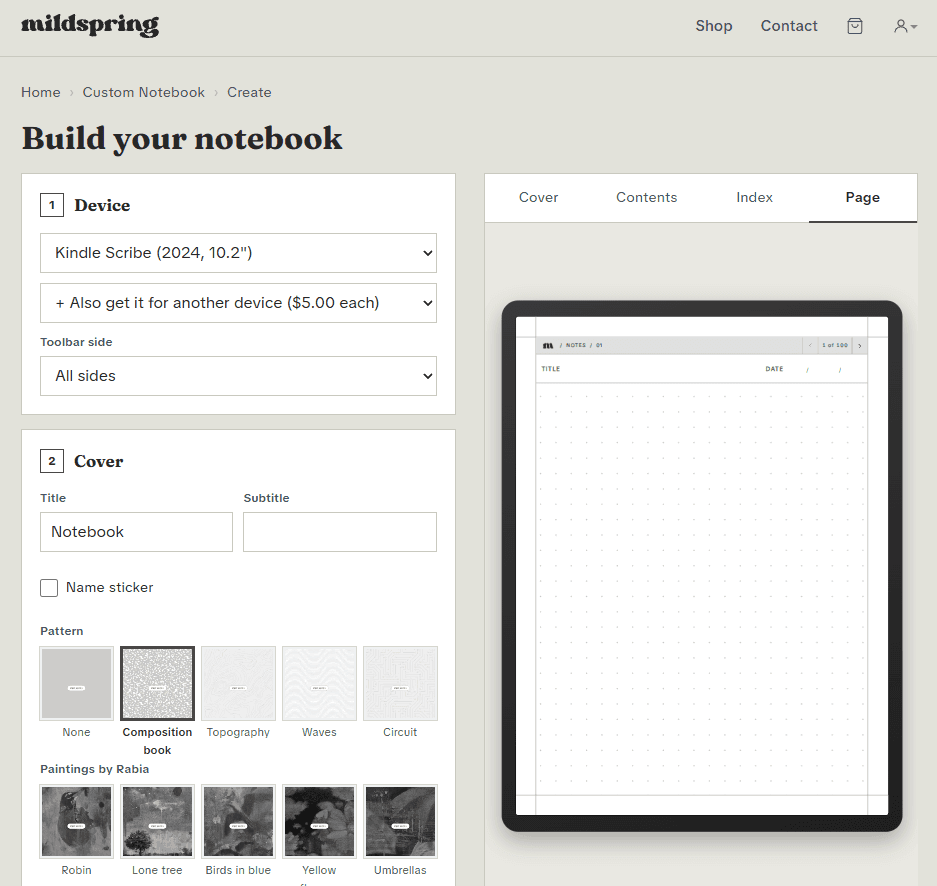937x886 pixels.
Task: Click the Title input field containing Notebook
Action: 136,532
